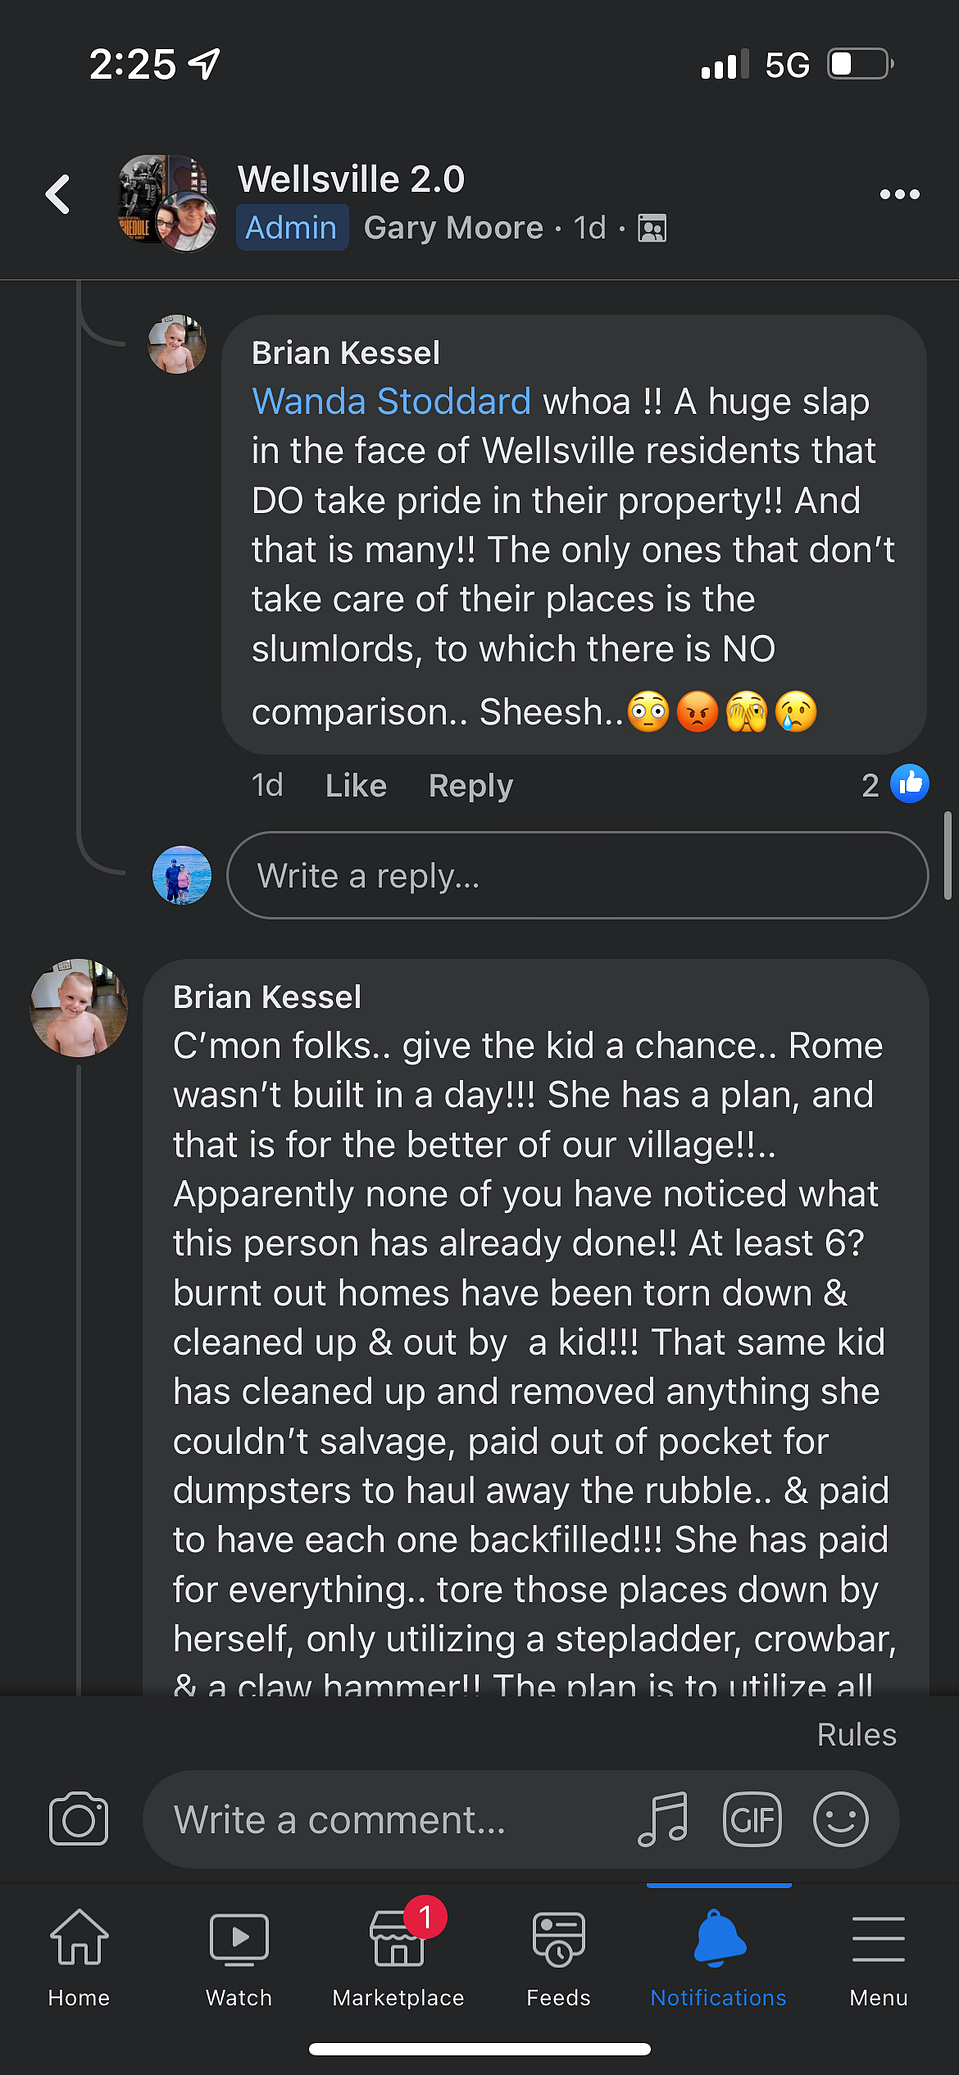Open the music note picker in comment box
This screenshot has height=2075, width=959.
click(663, 1819)
